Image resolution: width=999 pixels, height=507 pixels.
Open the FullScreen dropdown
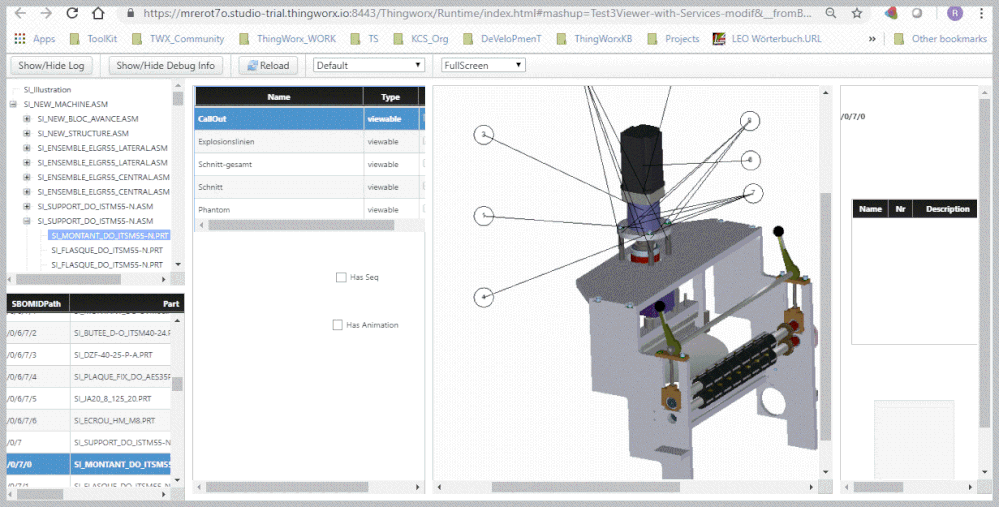pos(484,65)
